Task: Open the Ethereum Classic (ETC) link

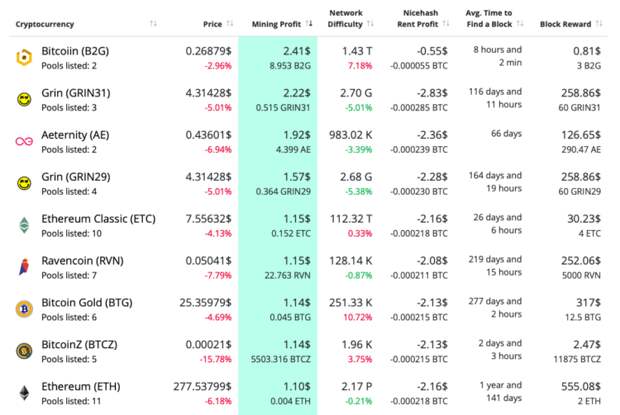Action: click(98, 219)
